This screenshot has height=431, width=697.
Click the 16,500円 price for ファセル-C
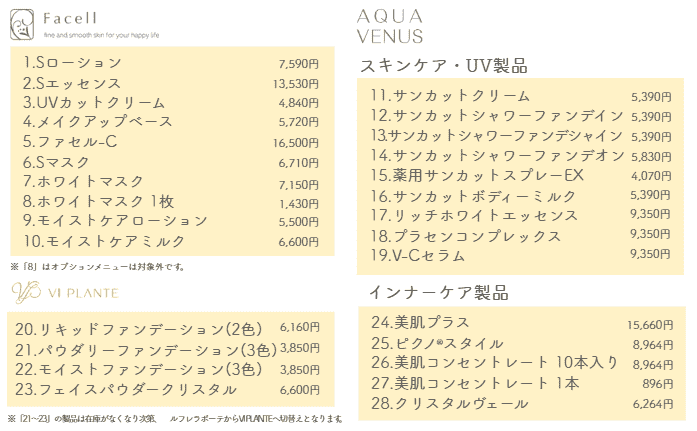[x=296, y=143]
